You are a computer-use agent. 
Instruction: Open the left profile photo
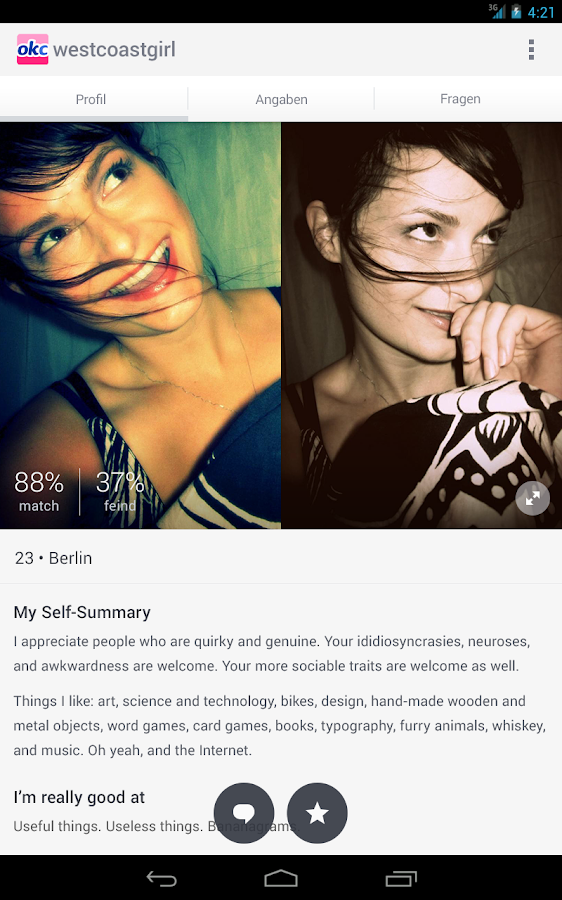pyautogui.click(x=140, y=325)
